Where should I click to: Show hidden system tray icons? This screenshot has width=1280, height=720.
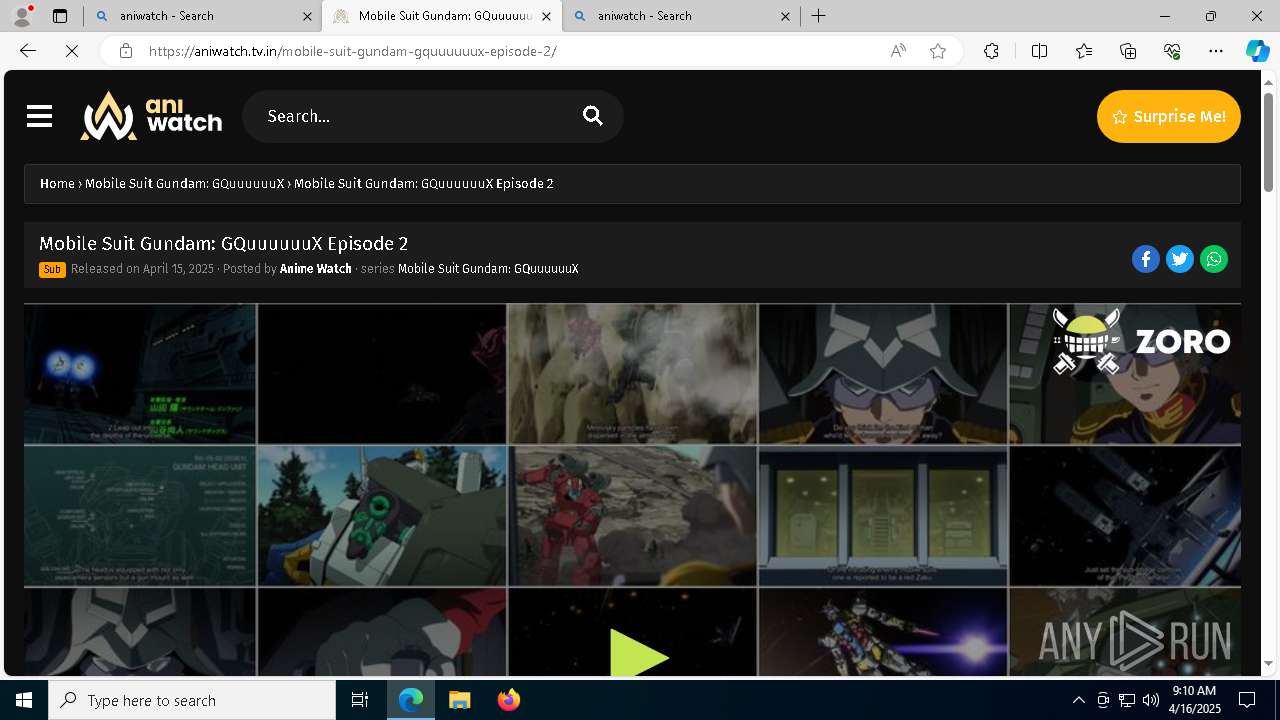point(1078,700)
